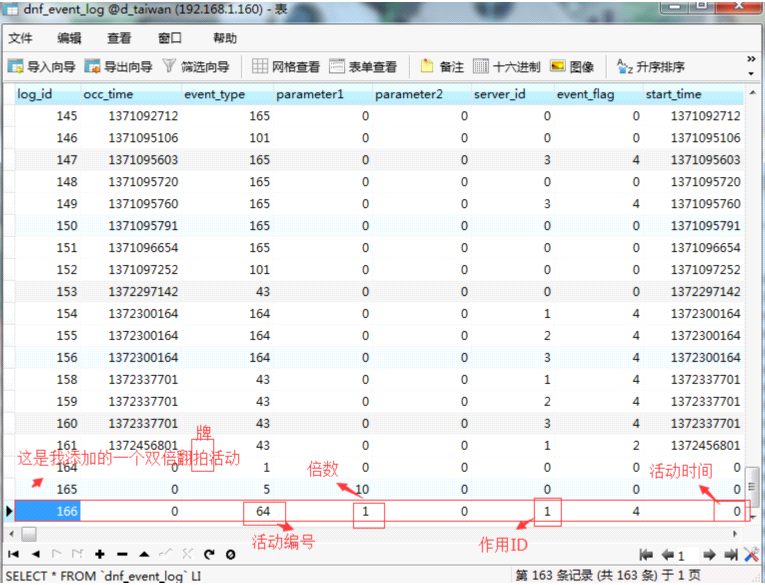The image size is (765, 585).
Task: Toggle the 十六进制 hex view
Action: 506,67
